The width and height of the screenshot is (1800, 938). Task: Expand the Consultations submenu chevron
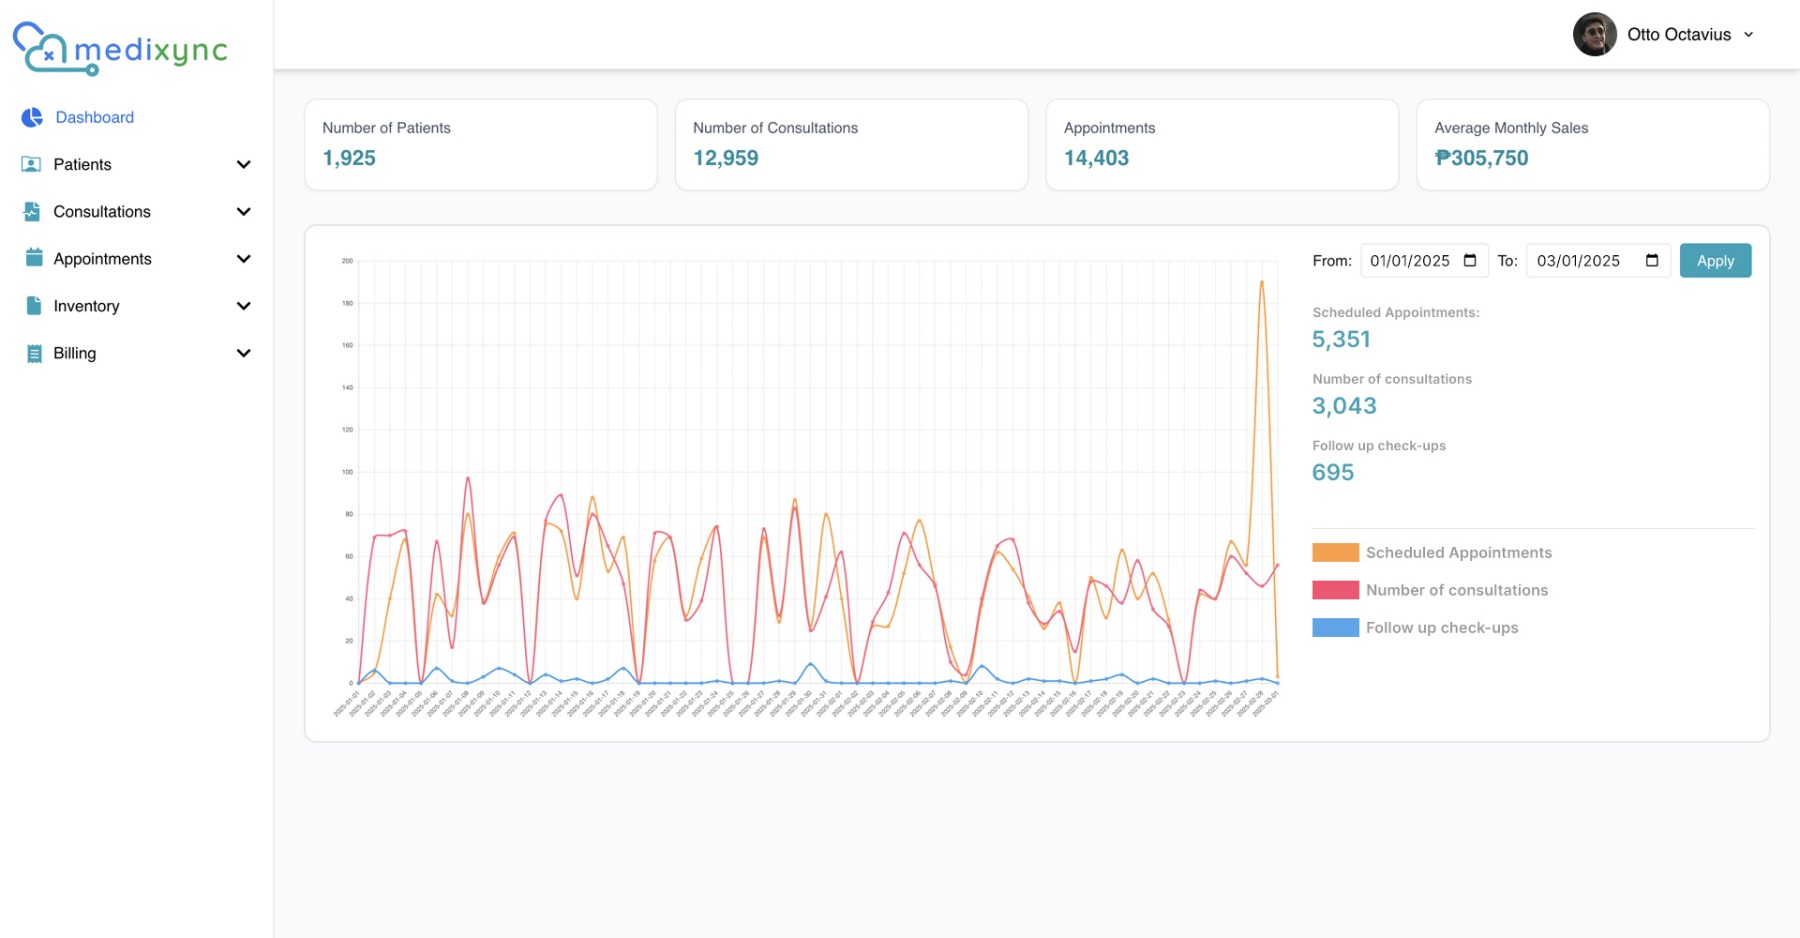click(243, 212)
